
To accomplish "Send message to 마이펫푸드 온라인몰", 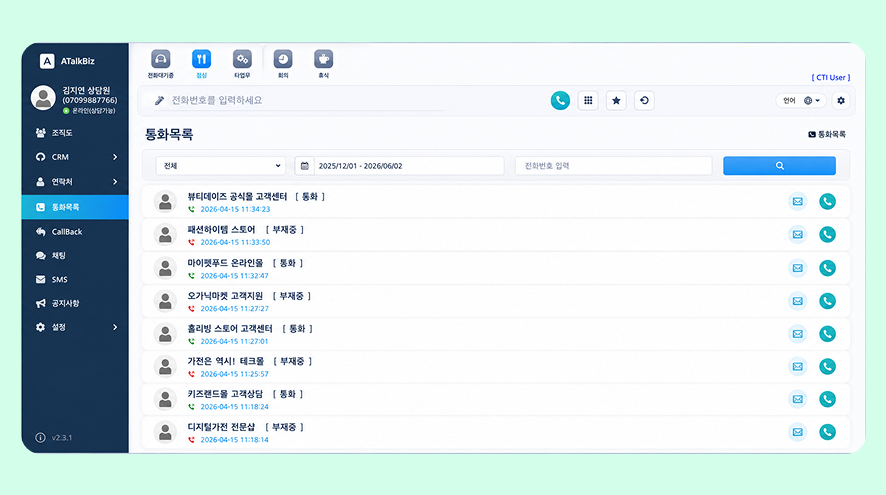I will (797, 268).
